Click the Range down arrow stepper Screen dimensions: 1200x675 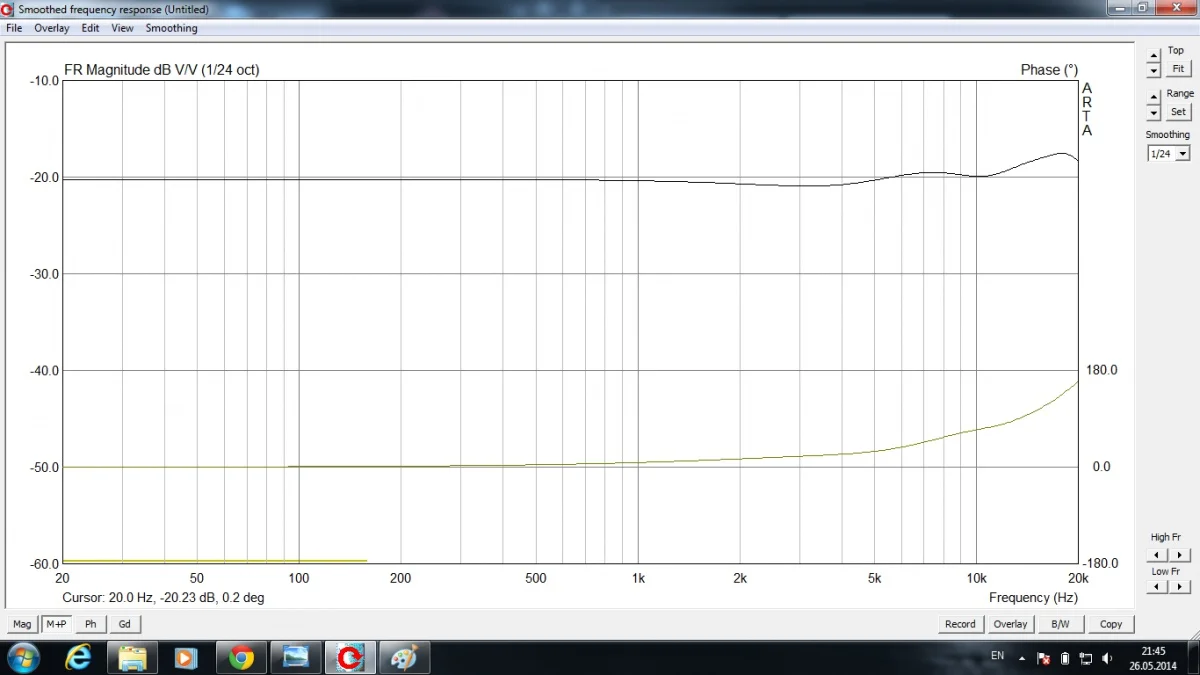tap(1154, 113)
